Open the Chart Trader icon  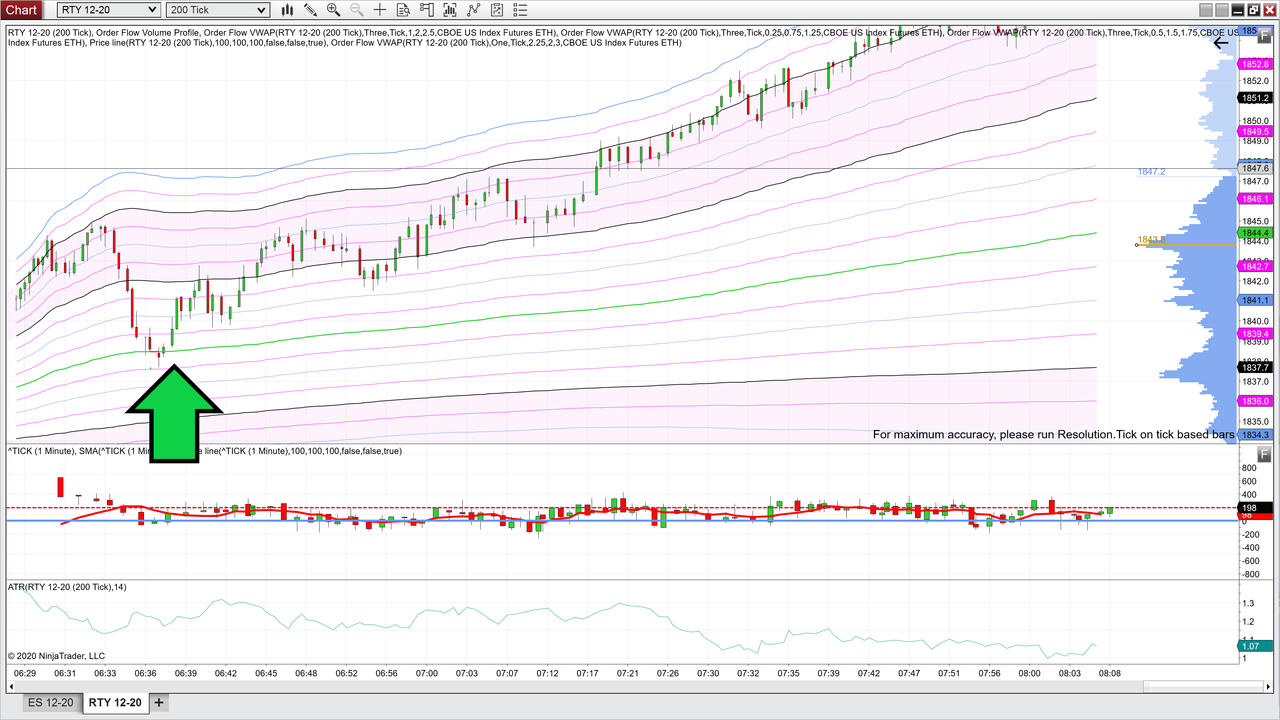(426, 10)
